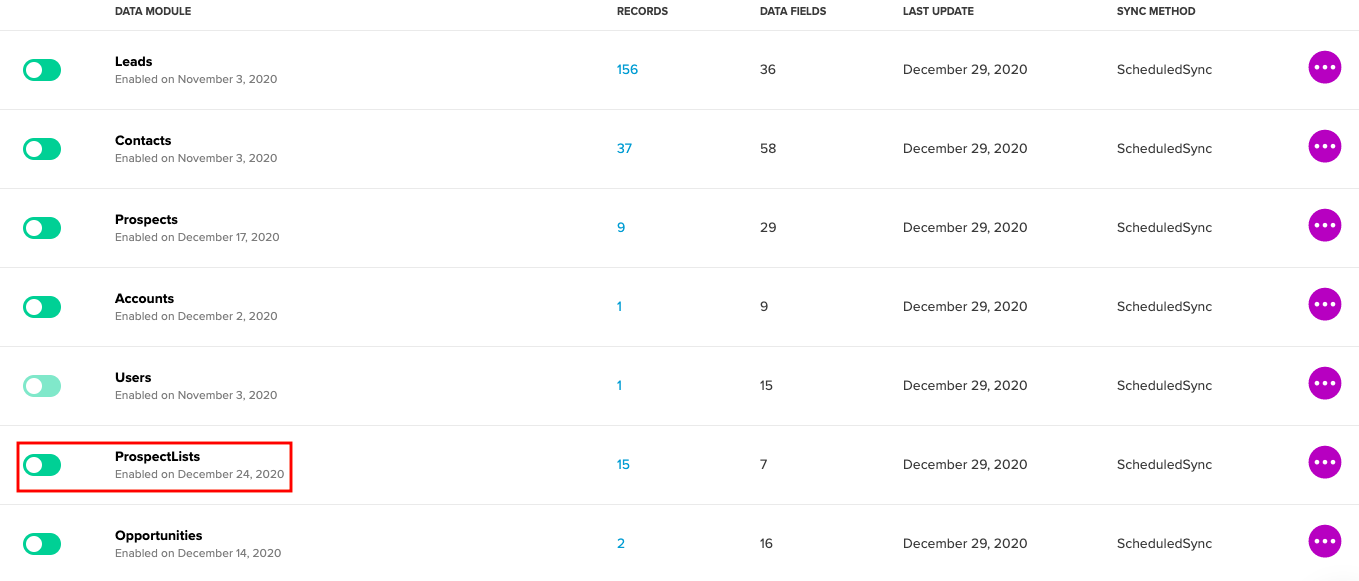The image size is (1359, 581).
Task: Open the more actions menu for Opportunities
Action: click(1325, 542)
